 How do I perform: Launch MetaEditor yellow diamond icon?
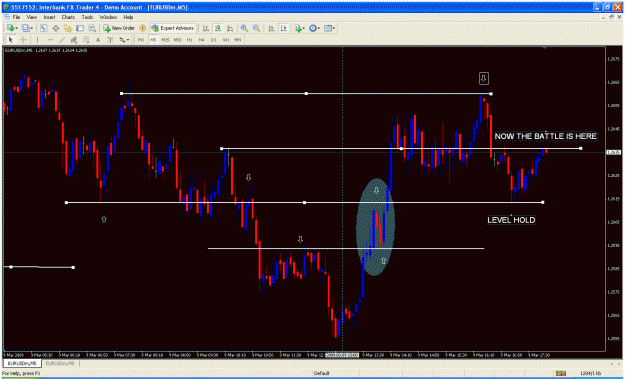[x=142, y=28]
